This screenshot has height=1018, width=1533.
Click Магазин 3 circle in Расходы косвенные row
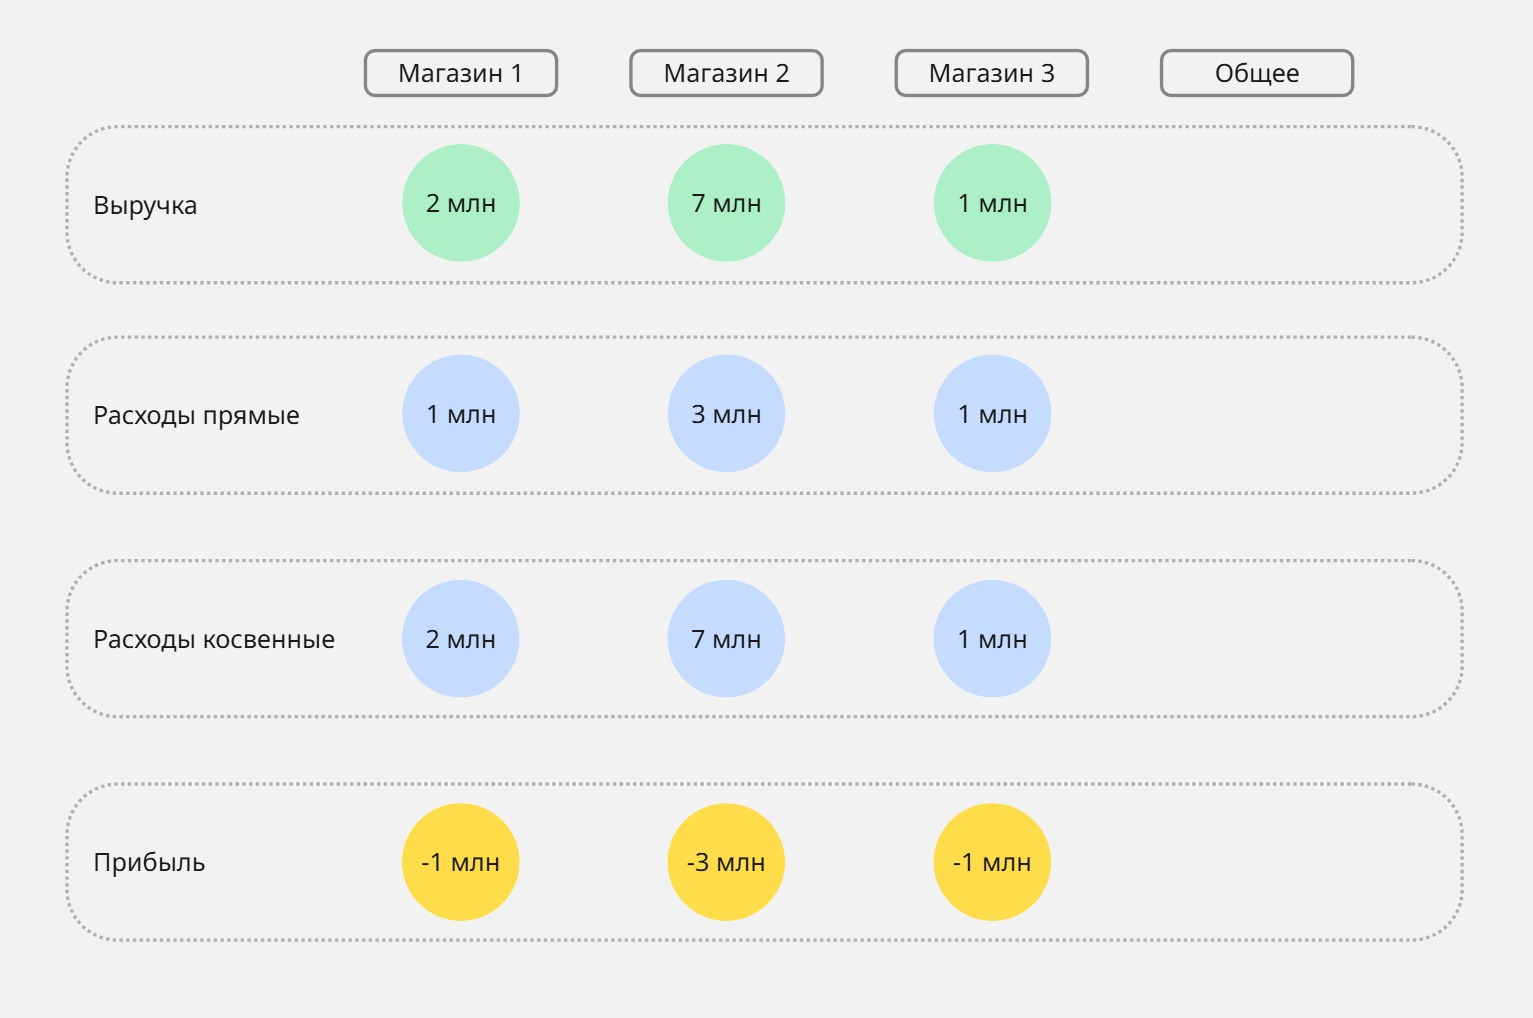tap(992, 639)
